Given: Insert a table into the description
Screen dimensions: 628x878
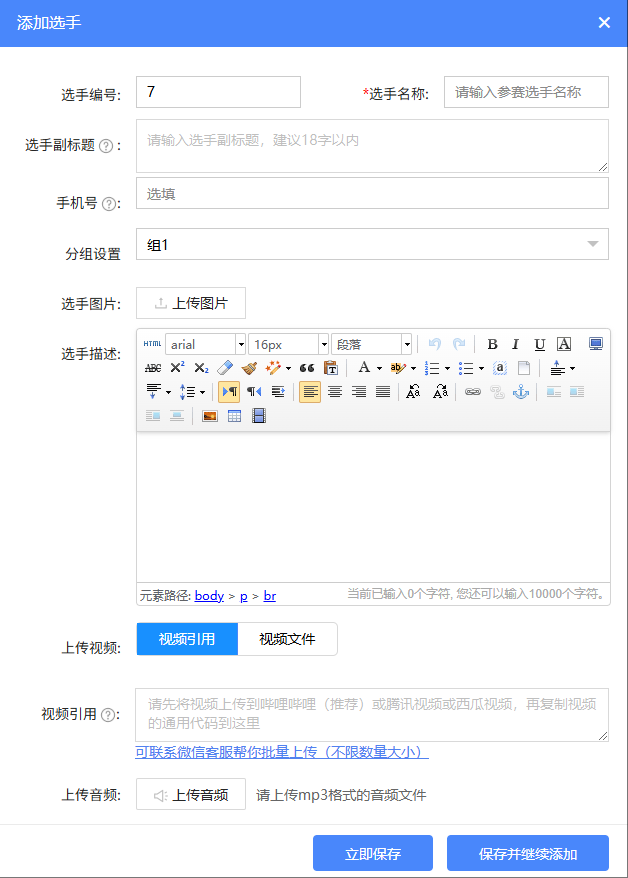Looking at the screenshot, I should point(234,416).
